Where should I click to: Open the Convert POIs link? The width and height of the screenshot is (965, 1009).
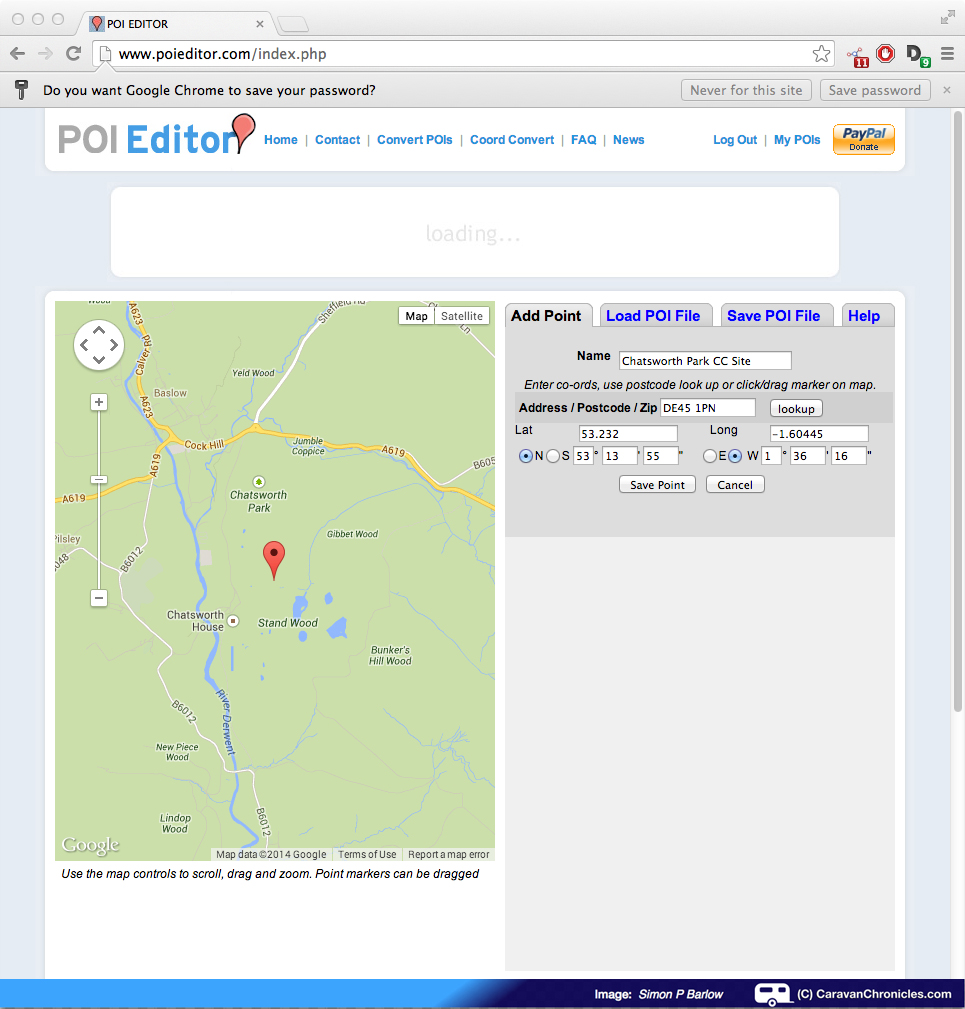(x=414, y=140)
